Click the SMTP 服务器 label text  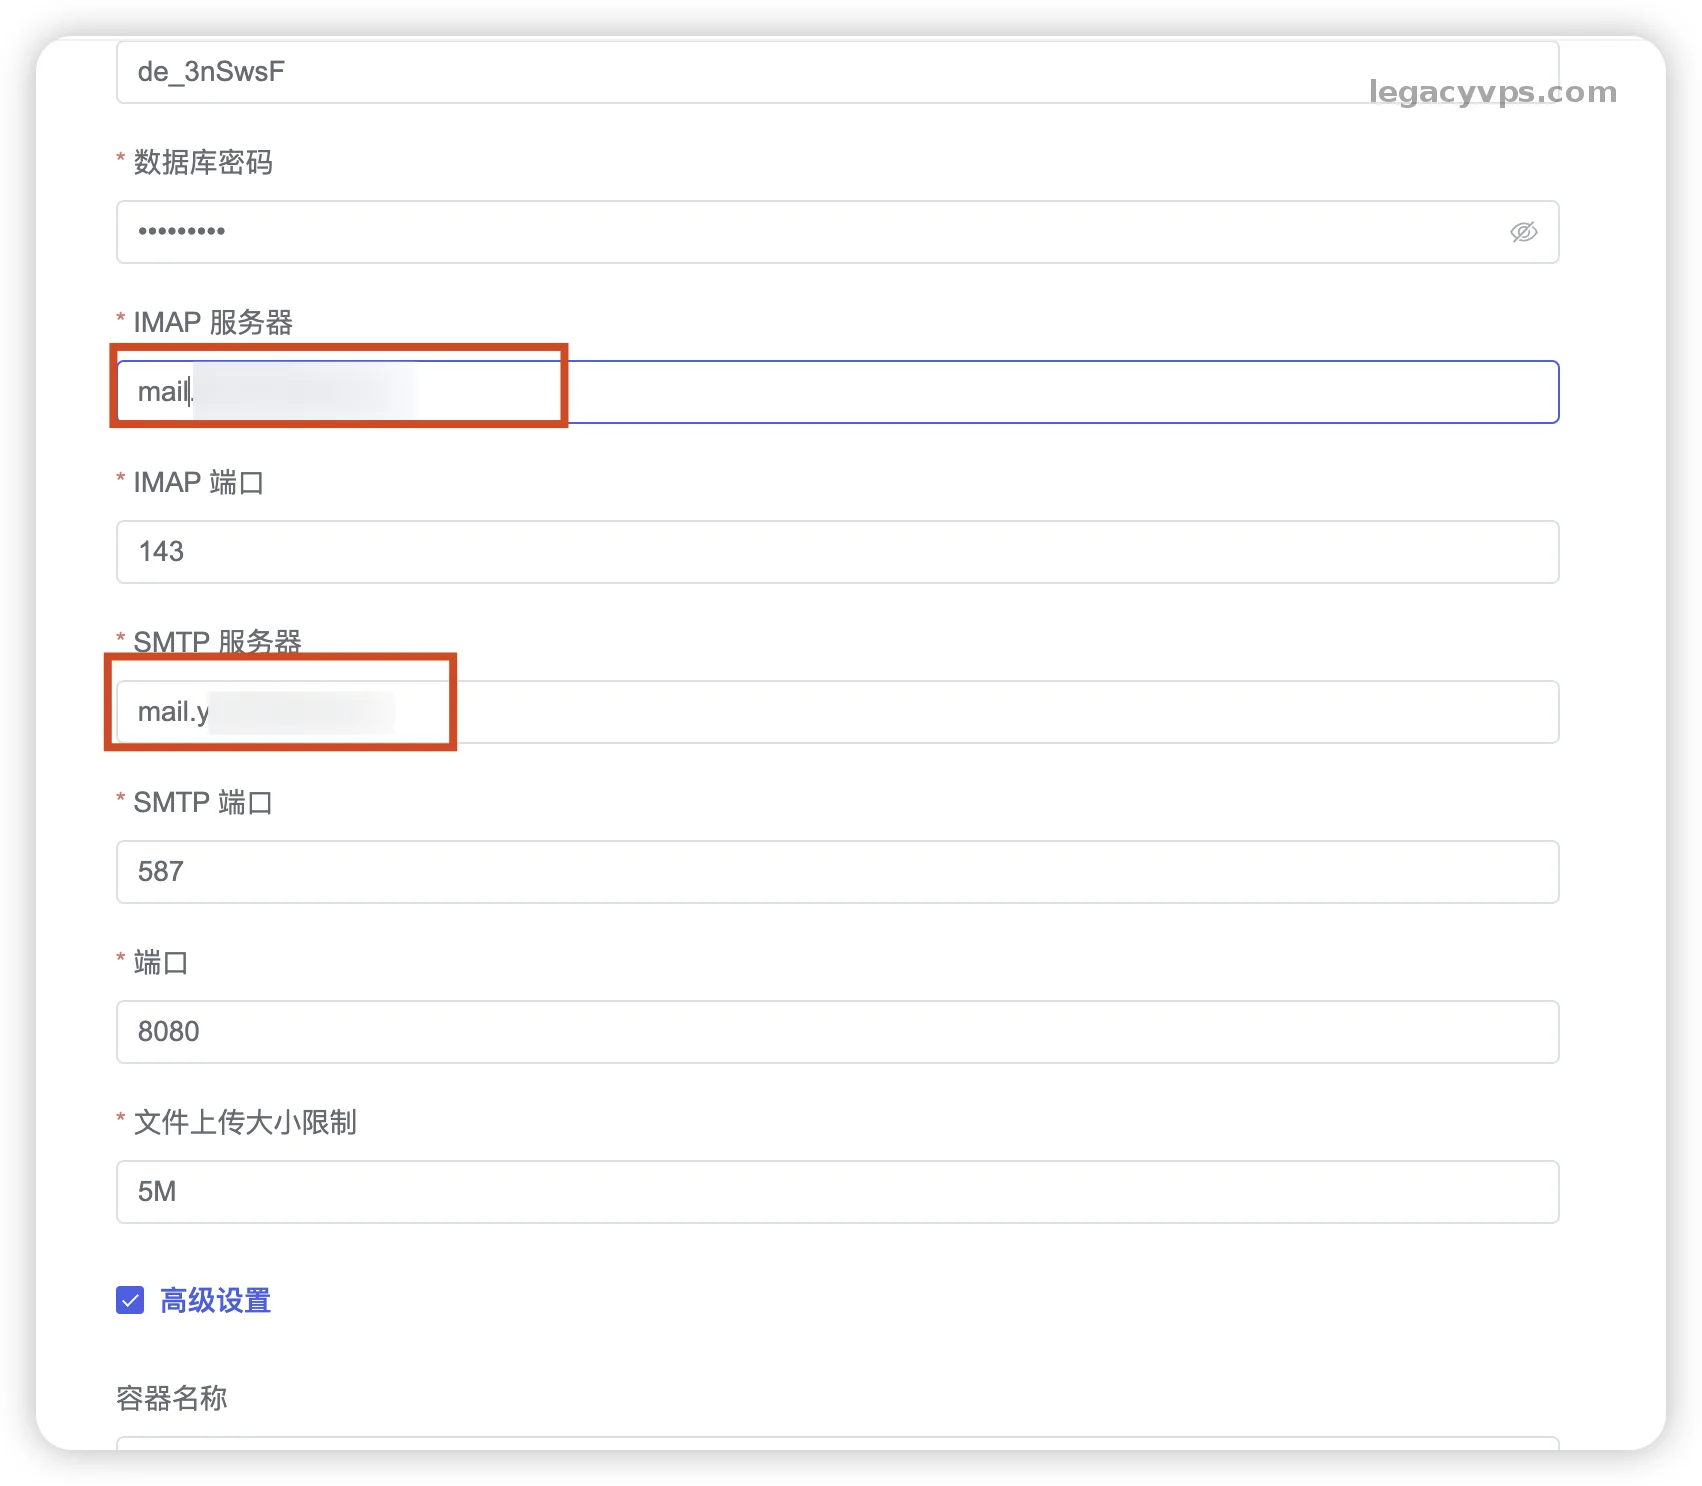click(x=217, y=641)
